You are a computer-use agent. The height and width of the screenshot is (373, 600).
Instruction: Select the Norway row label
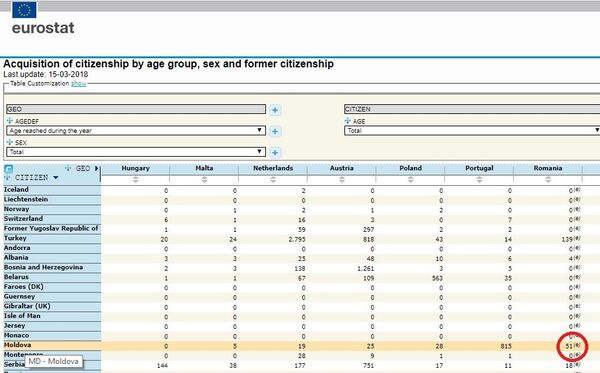[x=16, y=209]
